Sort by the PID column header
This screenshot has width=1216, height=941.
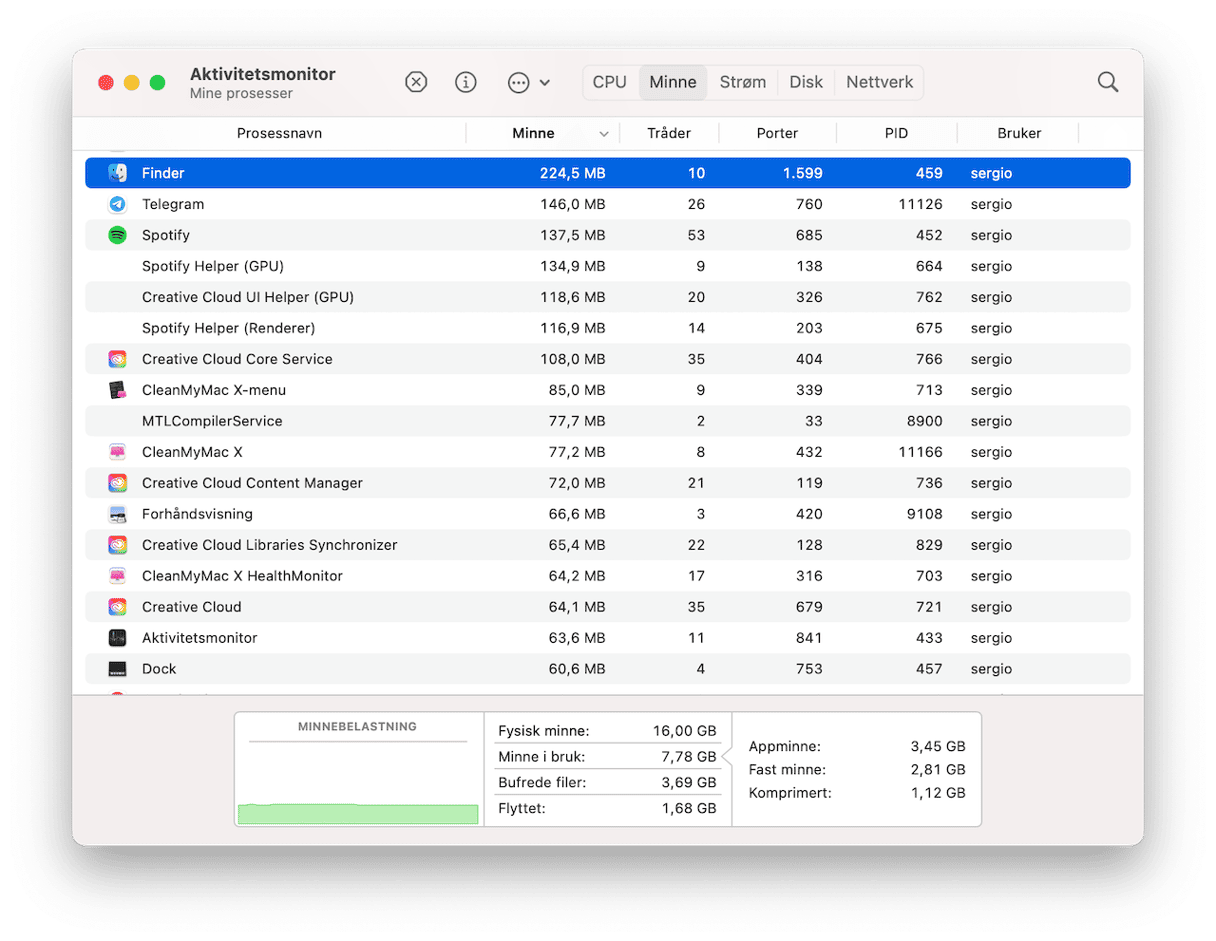(896, 133)
